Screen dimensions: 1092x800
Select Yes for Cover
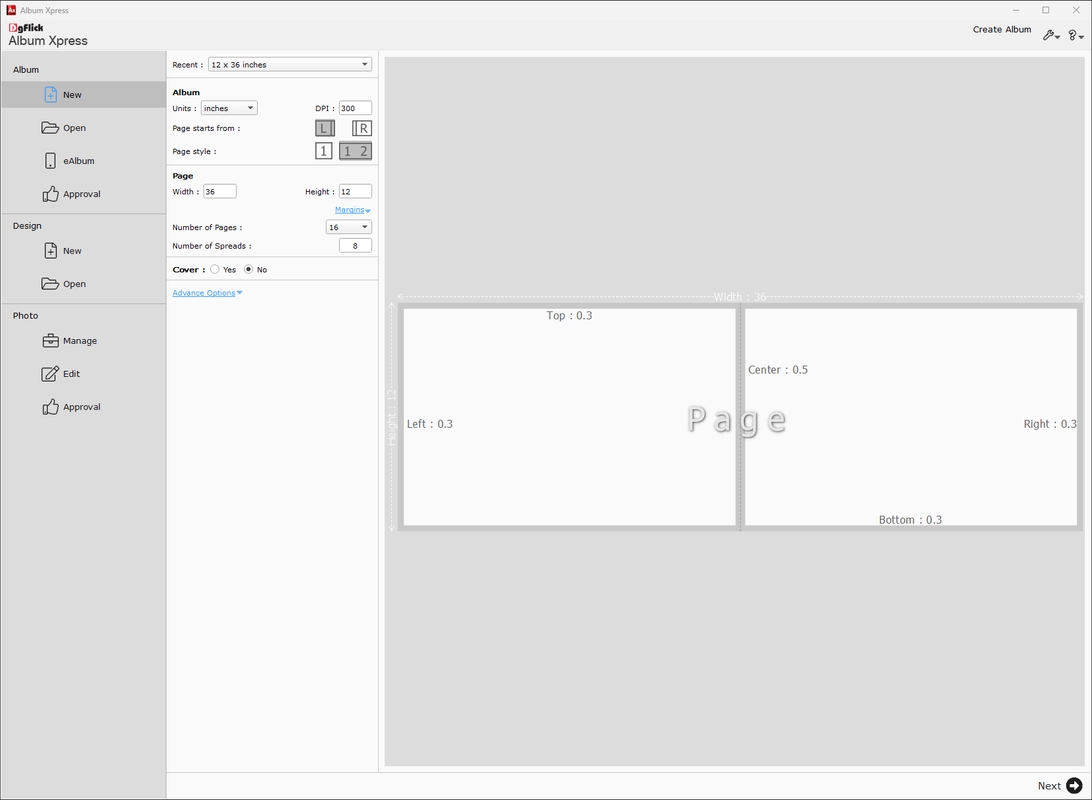click(214, 269)
